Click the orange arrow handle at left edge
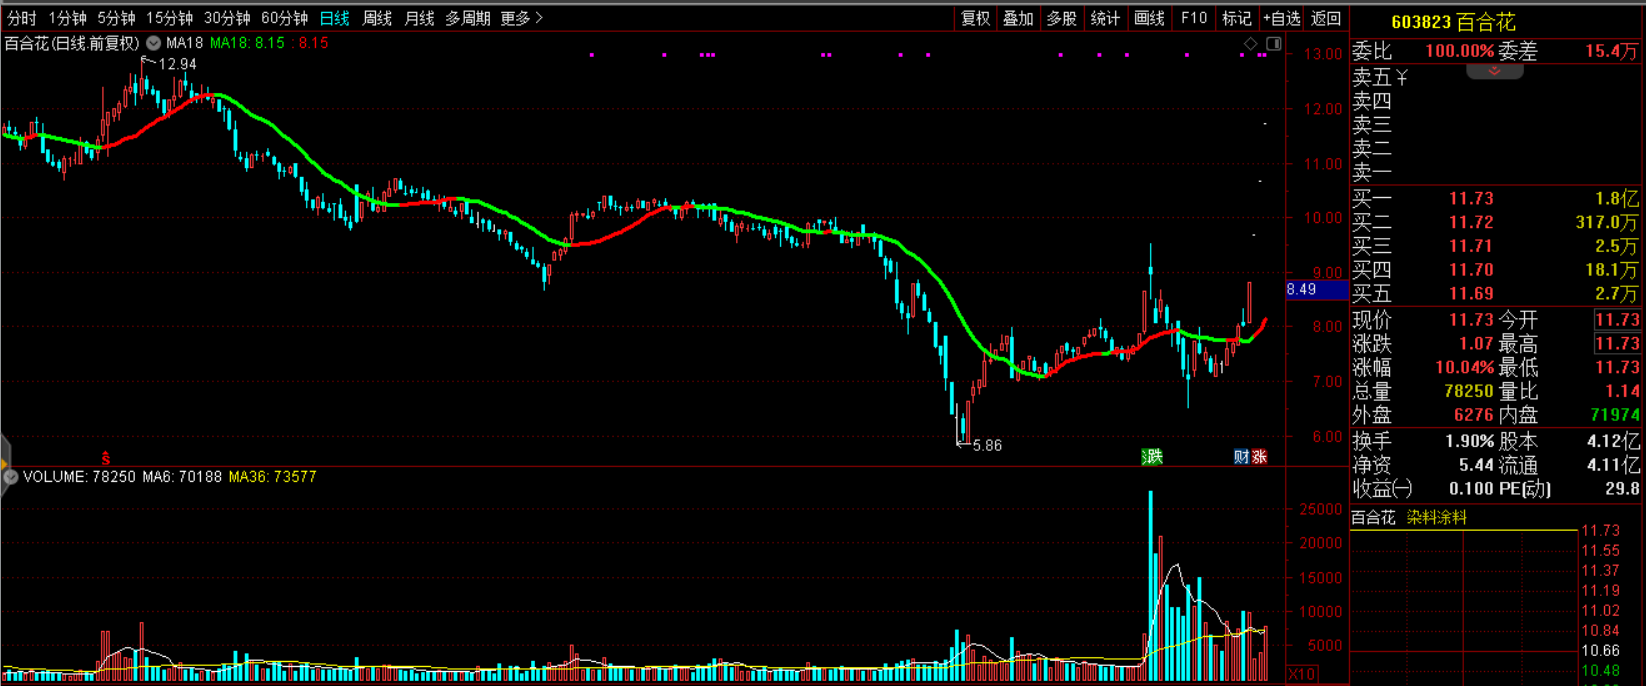 pos(4,463)
